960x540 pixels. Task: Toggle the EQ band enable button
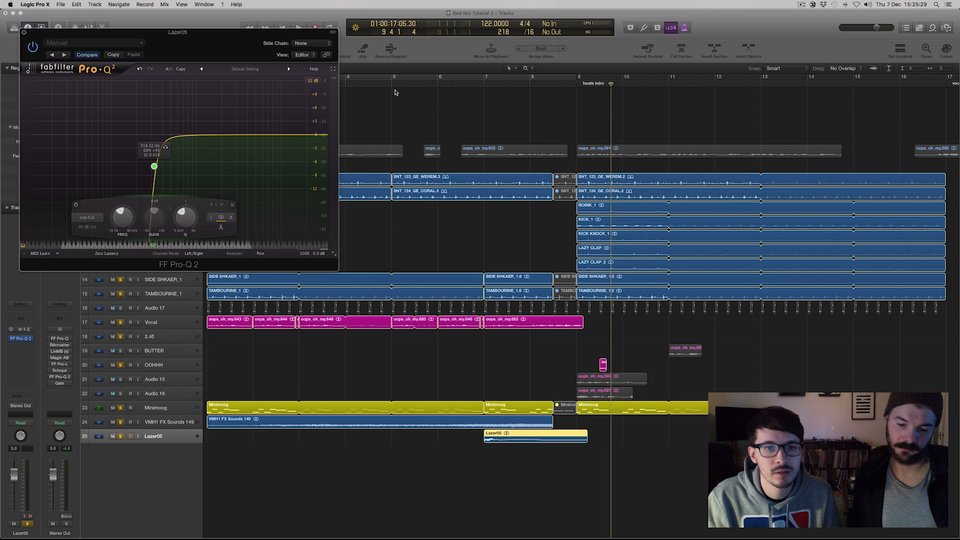pos(76,204)
